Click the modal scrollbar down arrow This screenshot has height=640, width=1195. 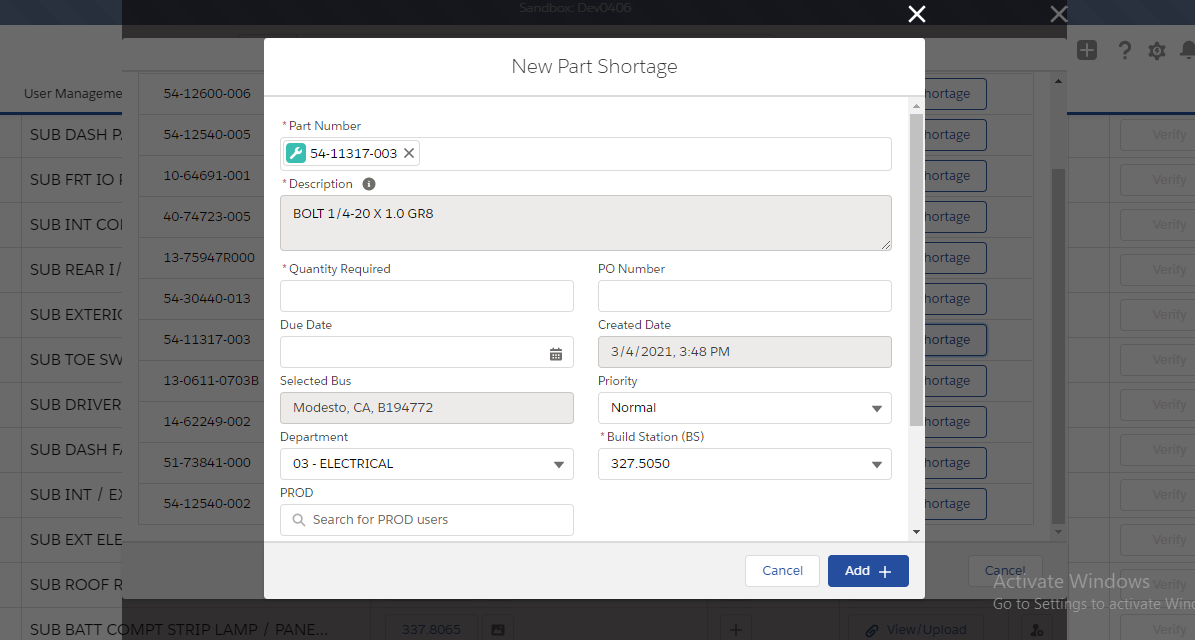916,532
